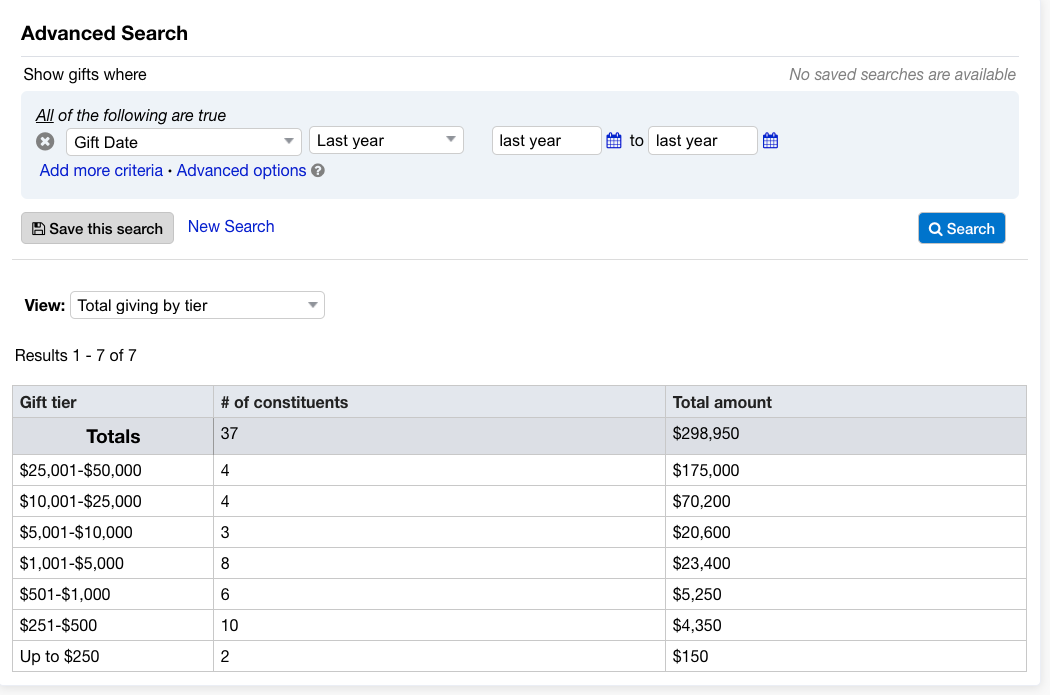Select the Up to $250 tier row
This screenshot has height=695, width=1050.
(60, 657)
